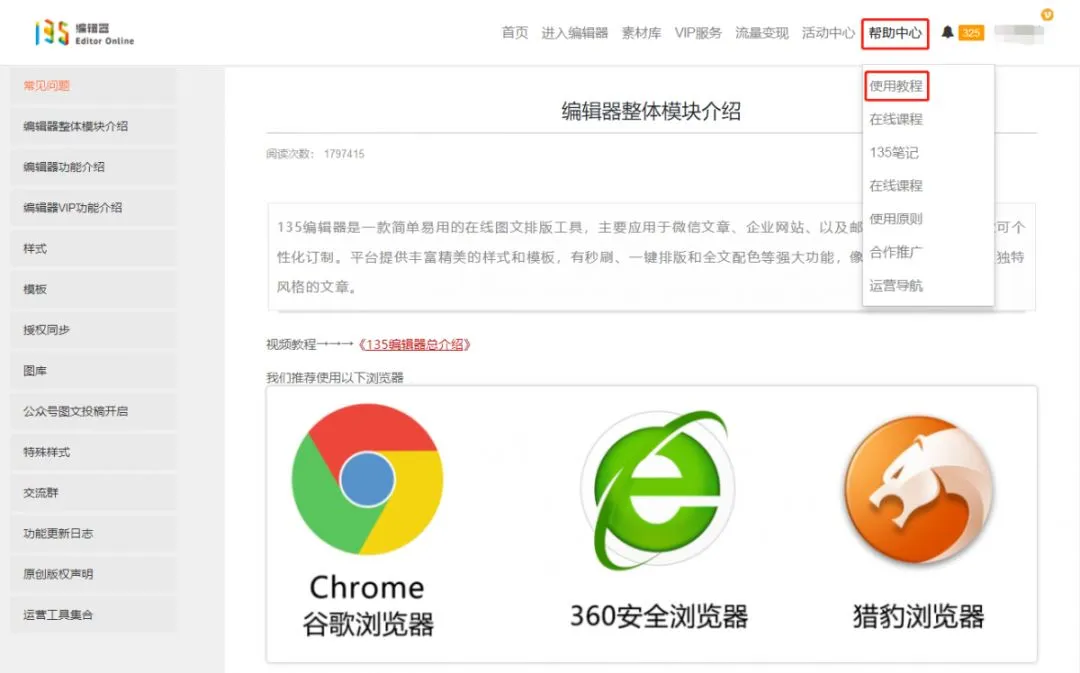Image resolution: width=1080 pixels, height=673 pixels.
Task: Choose 使用原则 from the dropdown
Action: click(x=895, y=219)
